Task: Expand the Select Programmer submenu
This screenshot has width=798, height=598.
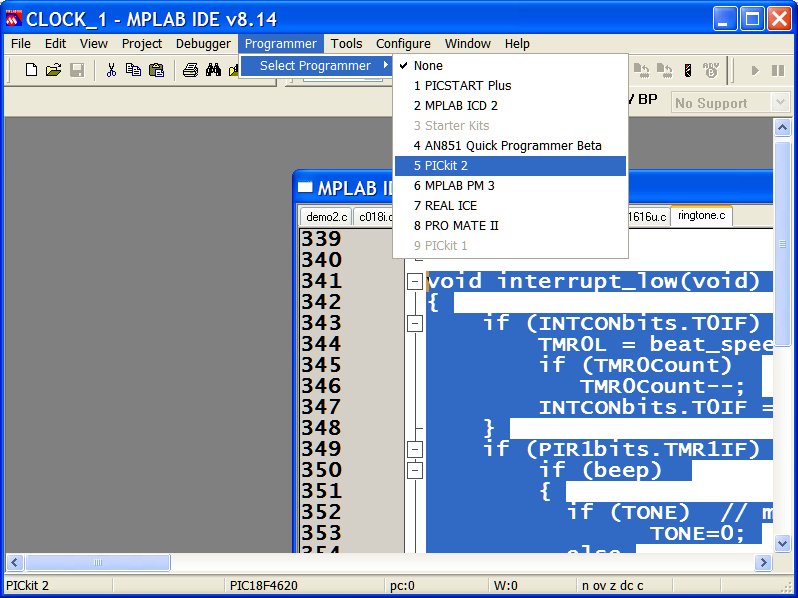Action: point(317,66)
